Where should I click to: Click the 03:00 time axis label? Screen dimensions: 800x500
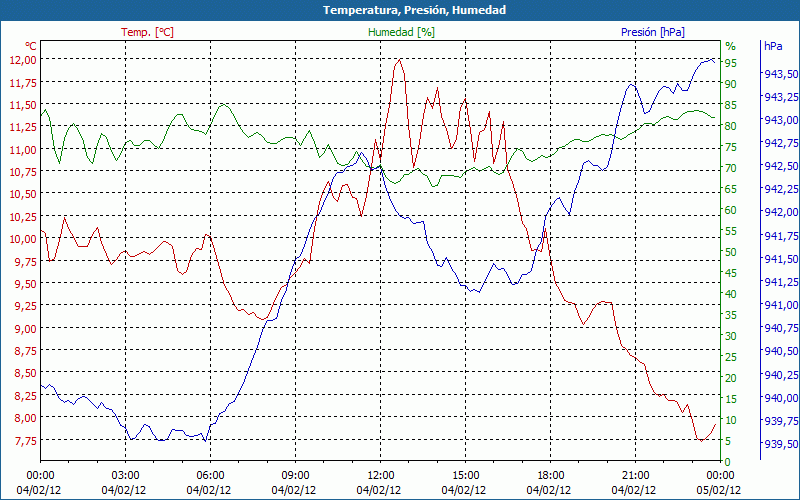click(124, 476)
